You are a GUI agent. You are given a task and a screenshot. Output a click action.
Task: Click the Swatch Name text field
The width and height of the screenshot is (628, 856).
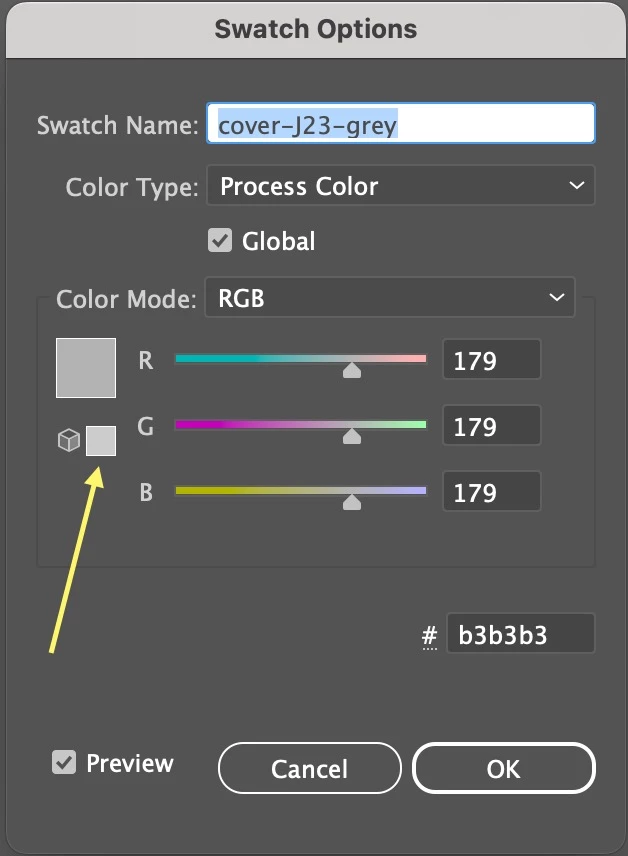tap(400, 126)
